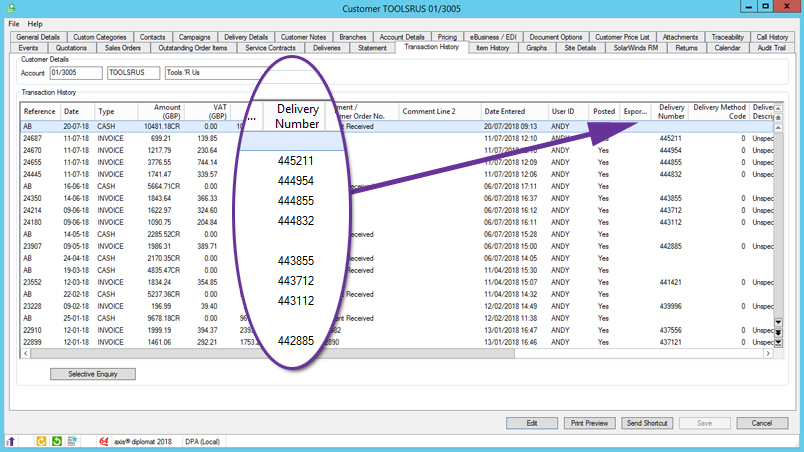Click the Posted column header
Image resolution: width=804 pixels, height=452 pixels.
(604, 111)
